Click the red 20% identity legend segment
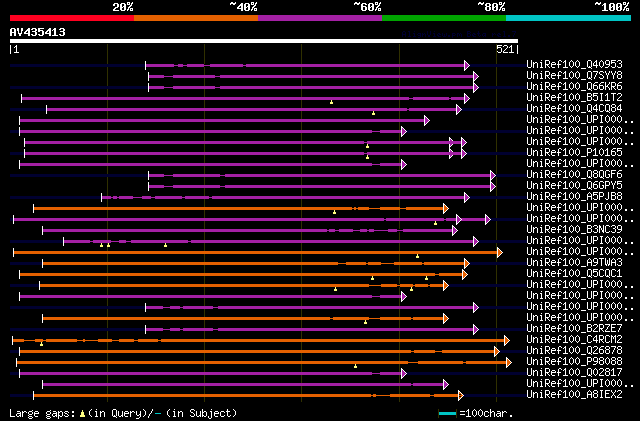The height and width of the screenshot is (421, 640). 72,18
